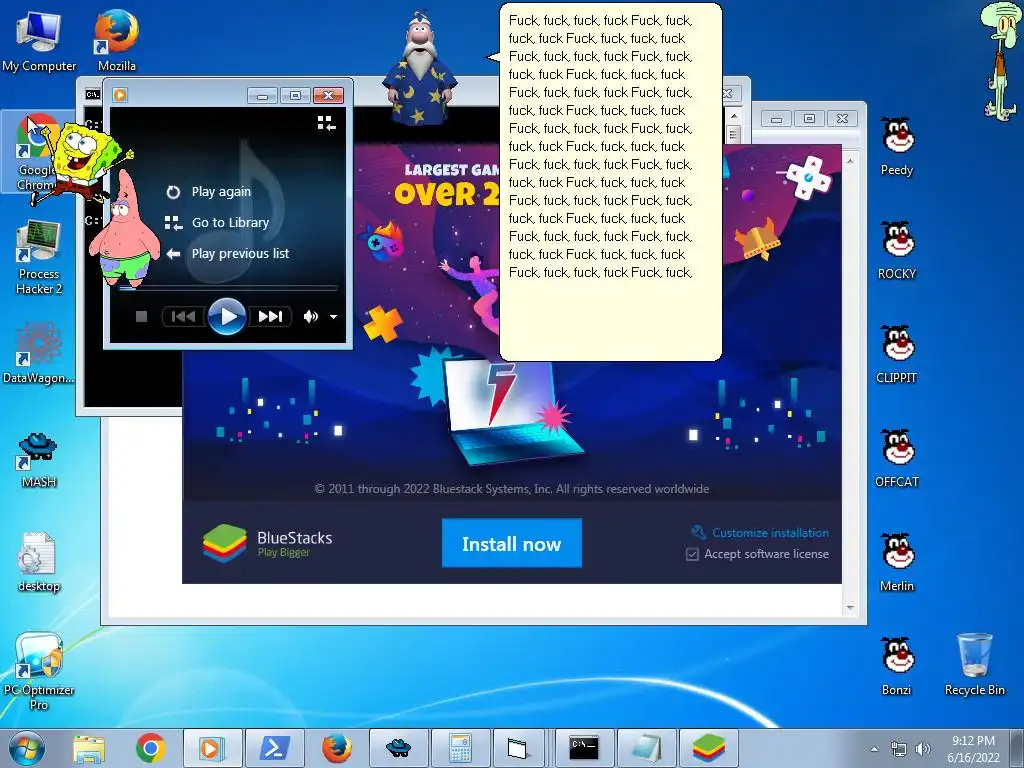Open the OFFCAT desktop icon
1024x768 pixels.
897,458
